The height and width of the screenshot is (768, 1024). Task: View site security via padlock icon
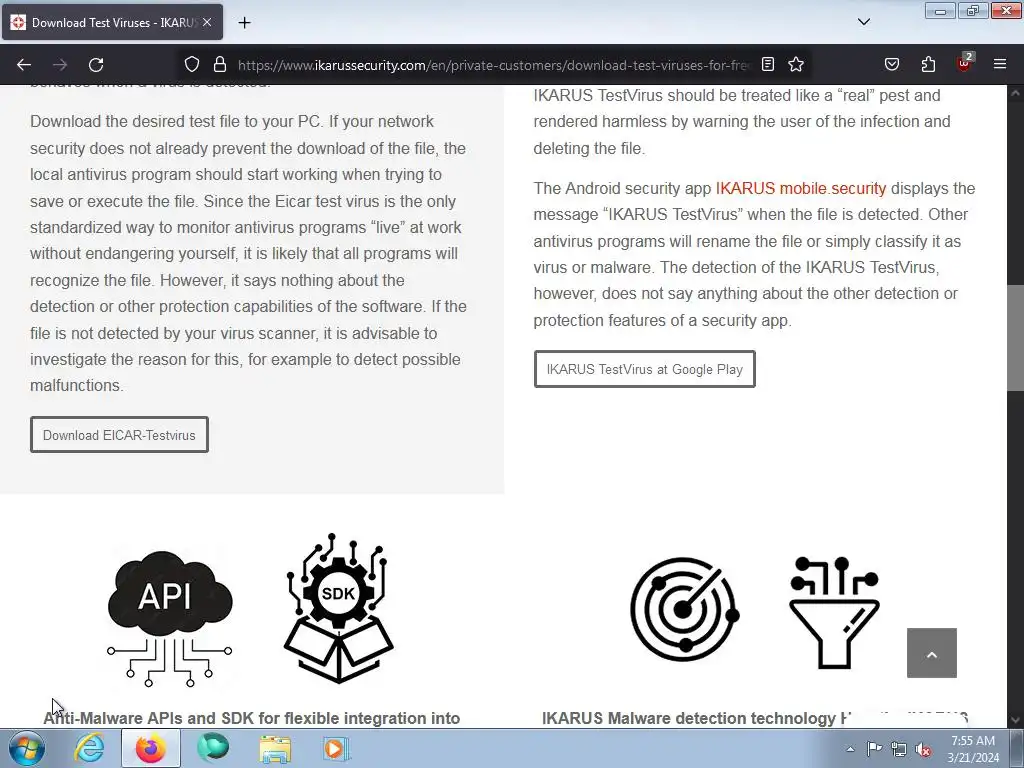coord(220,64)
